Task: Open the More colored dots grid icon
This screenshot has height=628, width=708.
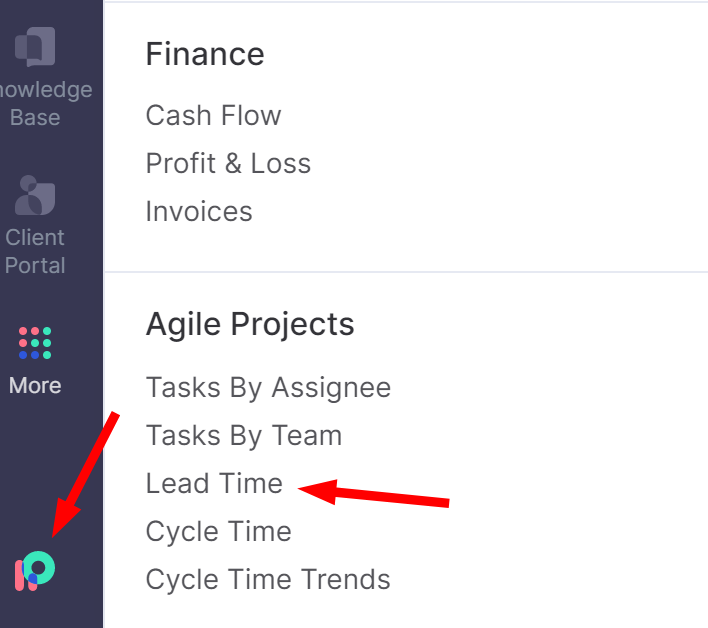Action: (35, 343)
